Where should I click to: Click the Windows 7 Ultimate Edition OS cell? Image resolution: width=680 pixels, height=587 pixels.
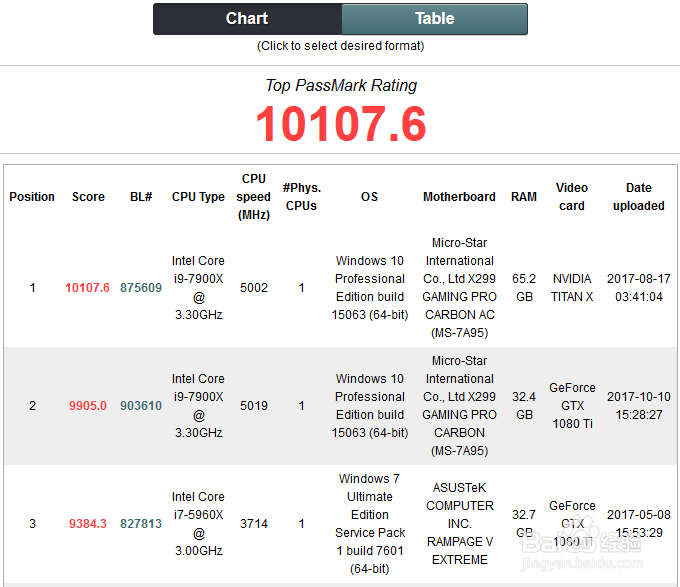tap(369, 524)
